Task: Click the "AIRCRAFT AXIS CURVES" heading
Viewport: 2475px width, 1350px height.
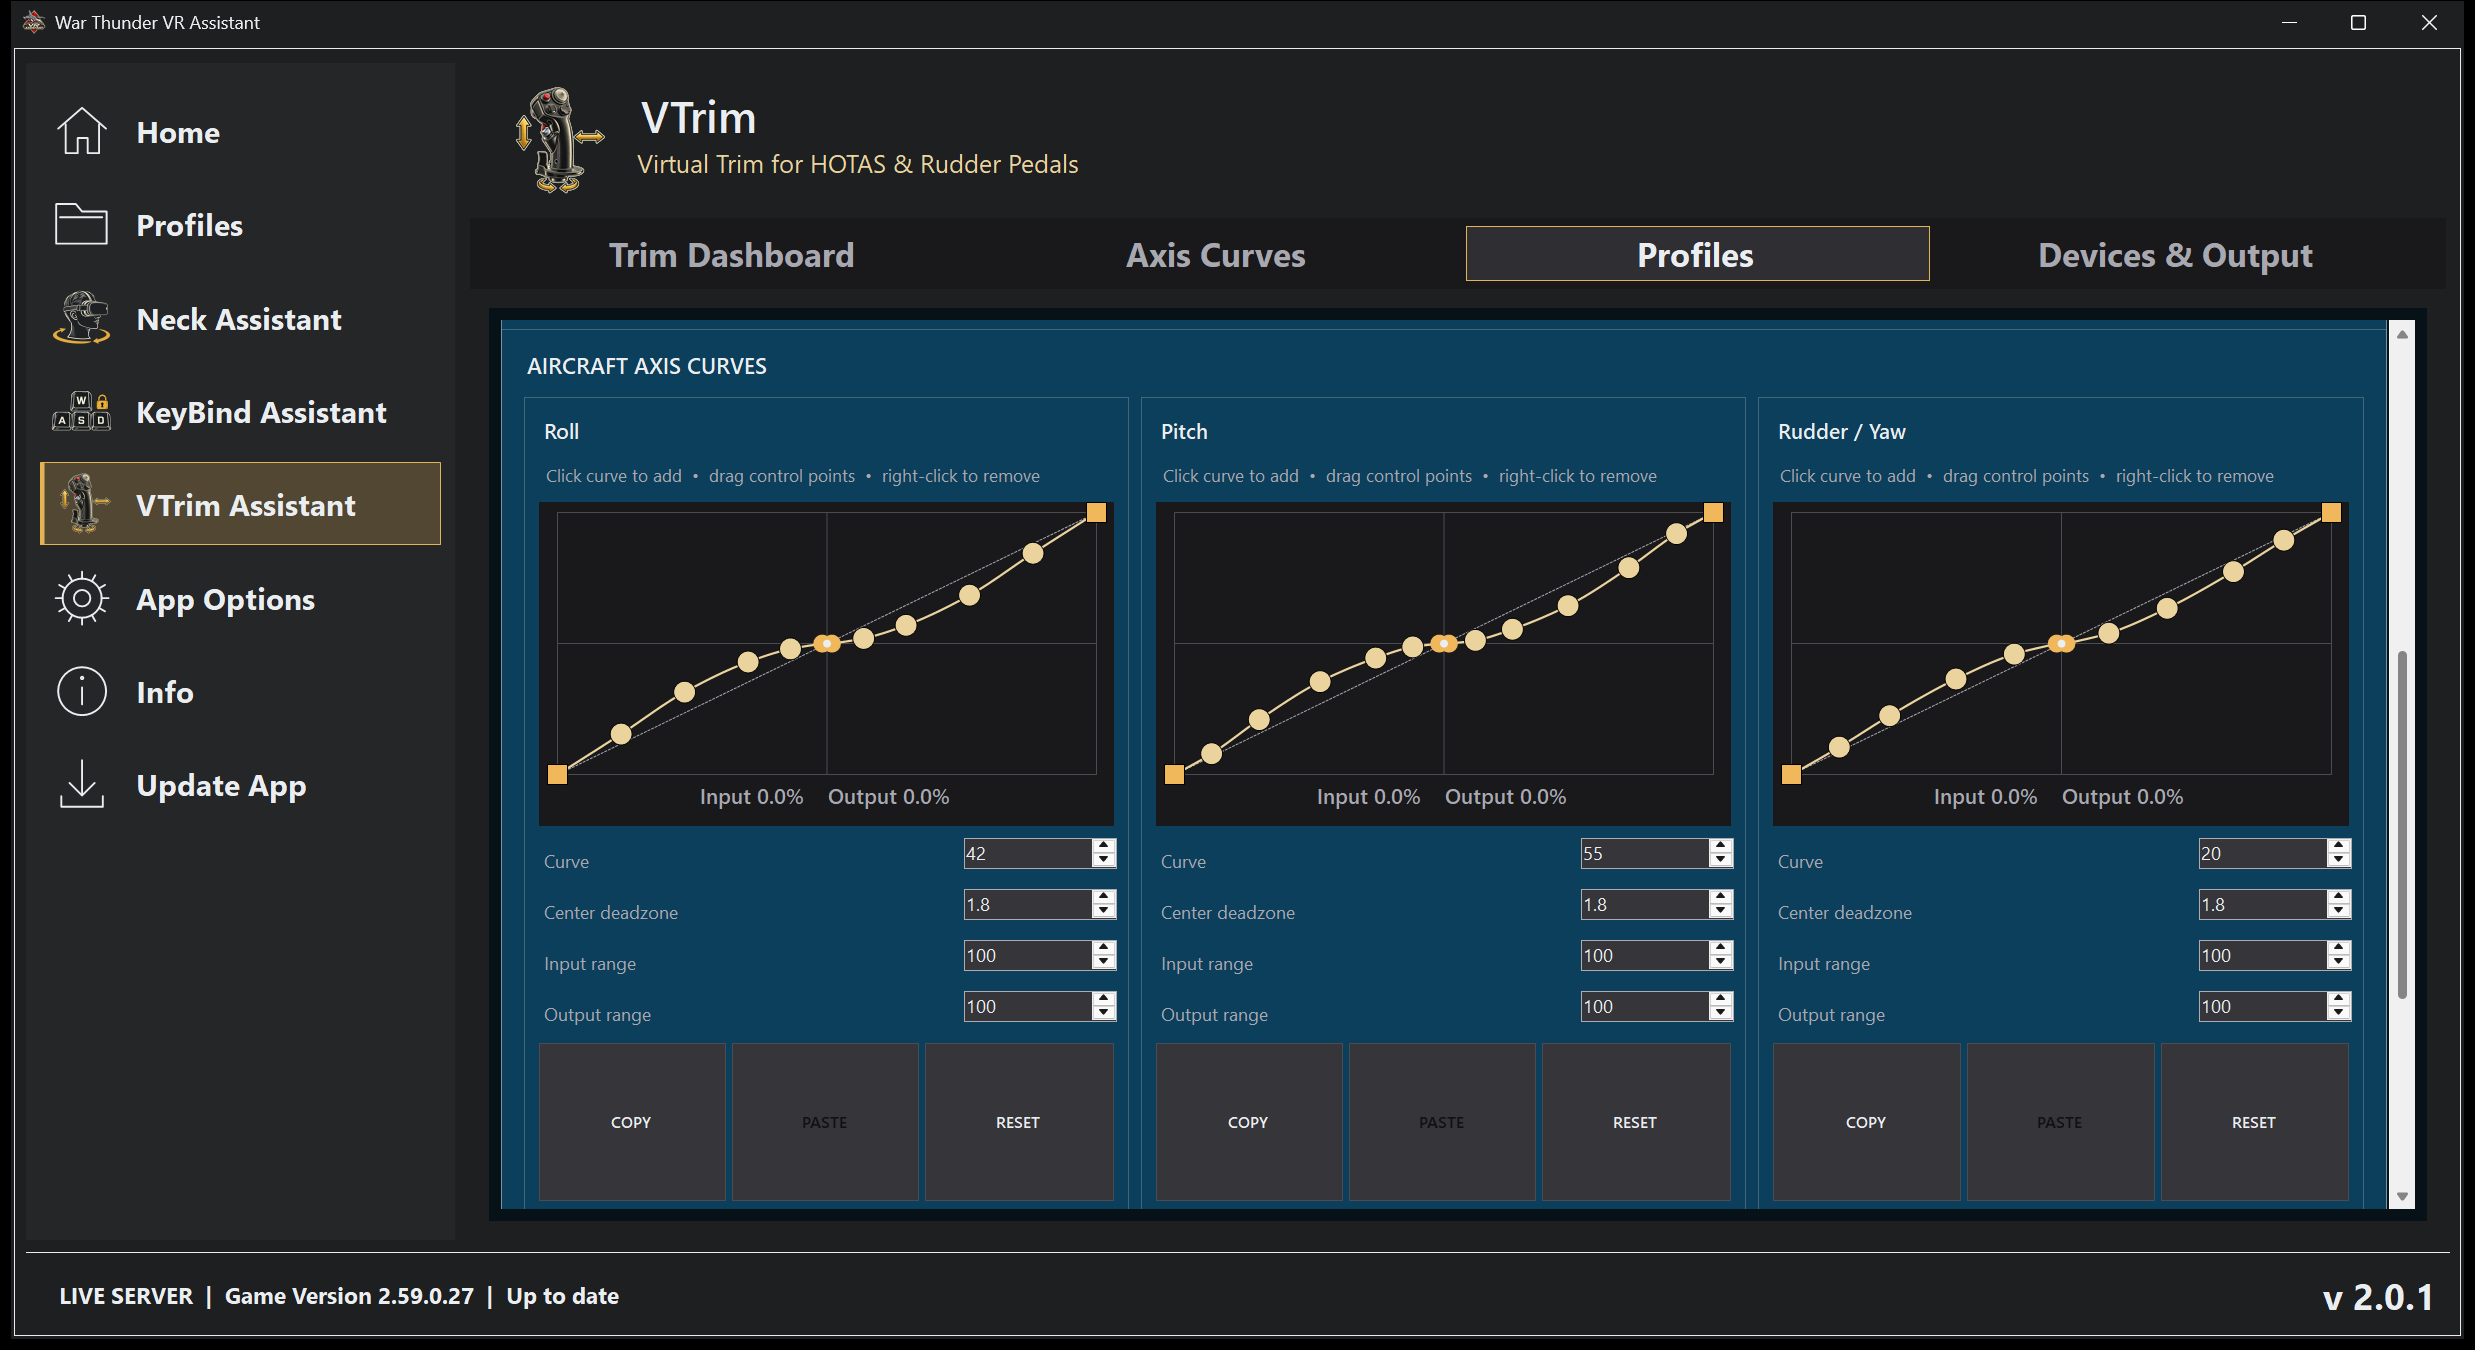Action: [x=647, y=366]
